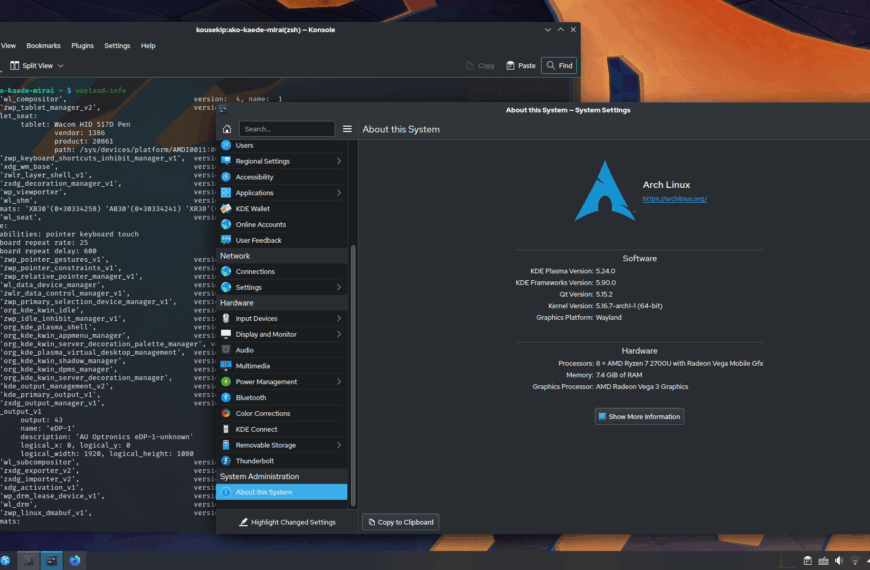Click the Bluetooth icon in the sidebar
Image resolution: width=870 pixels, height=570 pixels.
coord(226,397)
